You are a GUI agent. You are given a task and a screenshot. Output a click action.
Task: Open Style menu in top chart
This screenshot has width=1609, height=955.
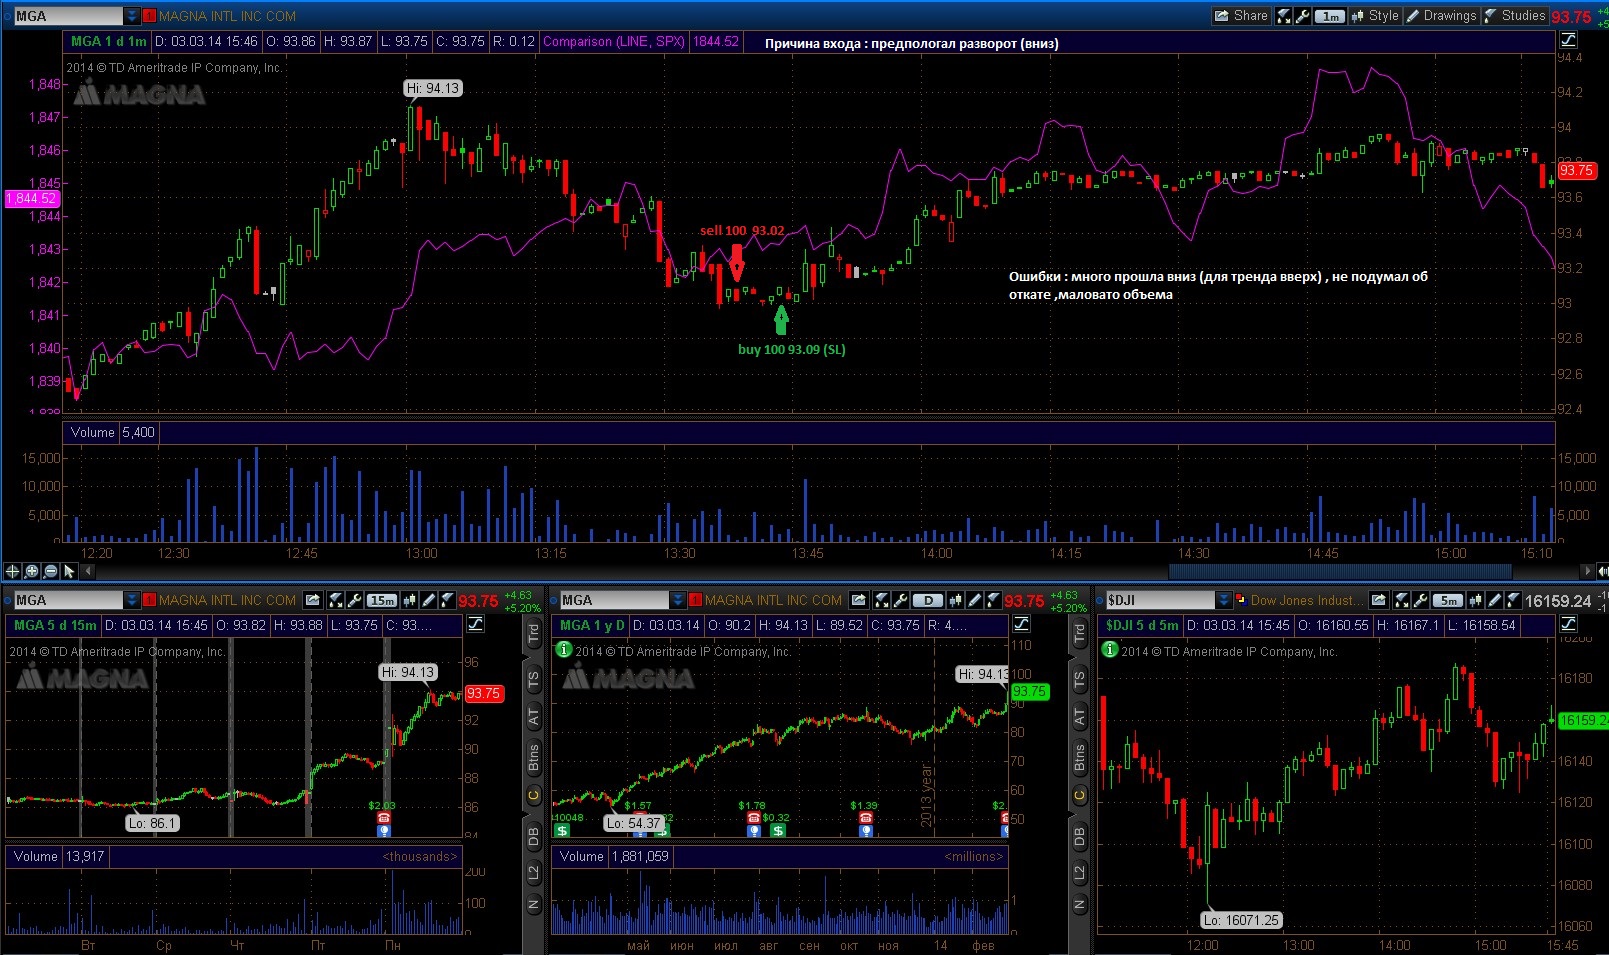[x=1375, y=16]
